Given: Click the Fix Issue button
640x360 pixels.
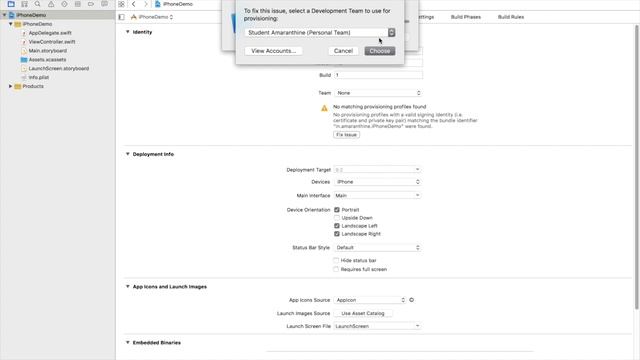Looking at the screenshot, I should pos(347,135).
